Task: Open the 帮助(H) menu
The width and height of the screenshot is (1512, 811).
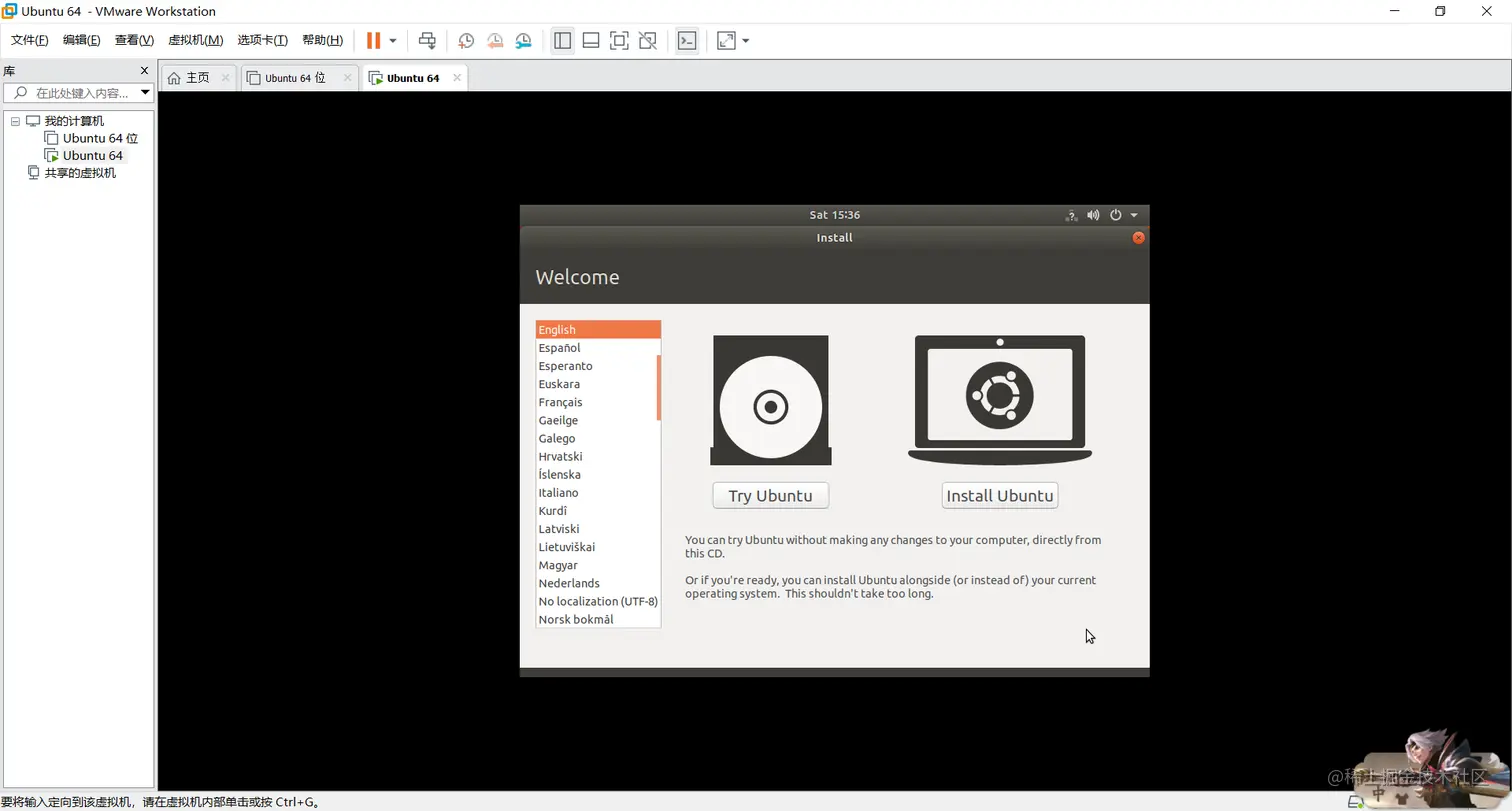Action: [322, 40]
